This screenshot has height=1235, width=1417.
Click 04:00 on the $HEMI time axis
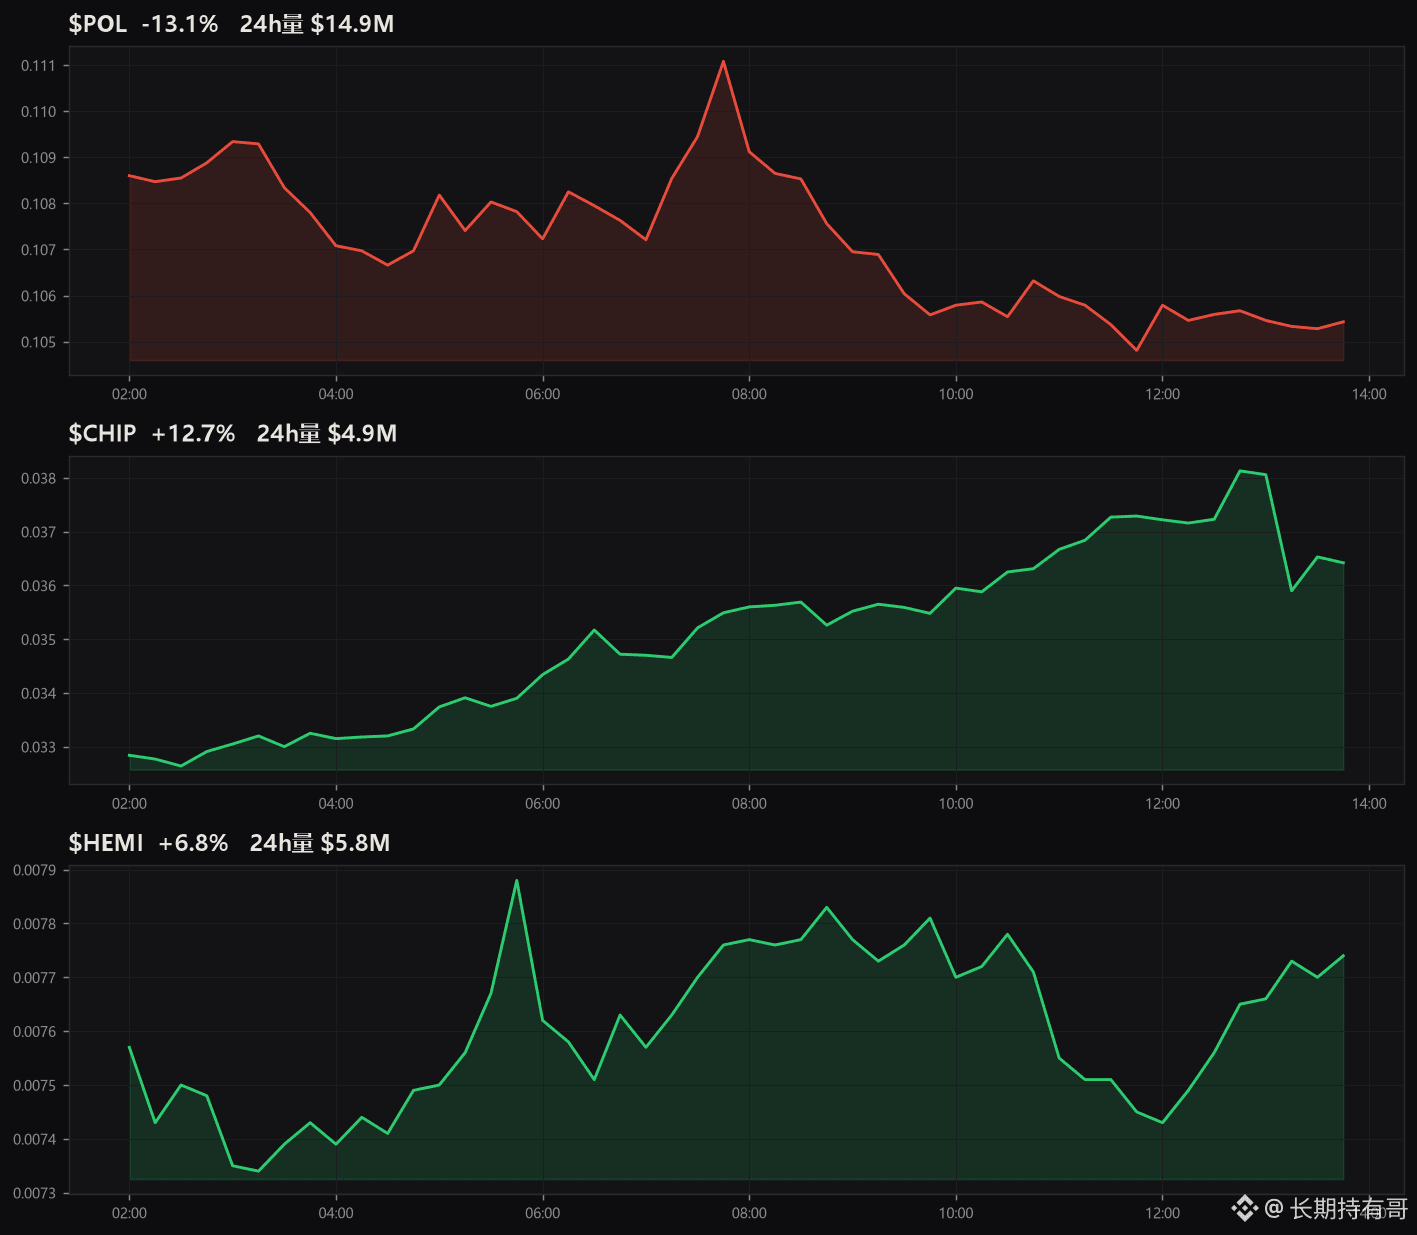pos(336,1213)
